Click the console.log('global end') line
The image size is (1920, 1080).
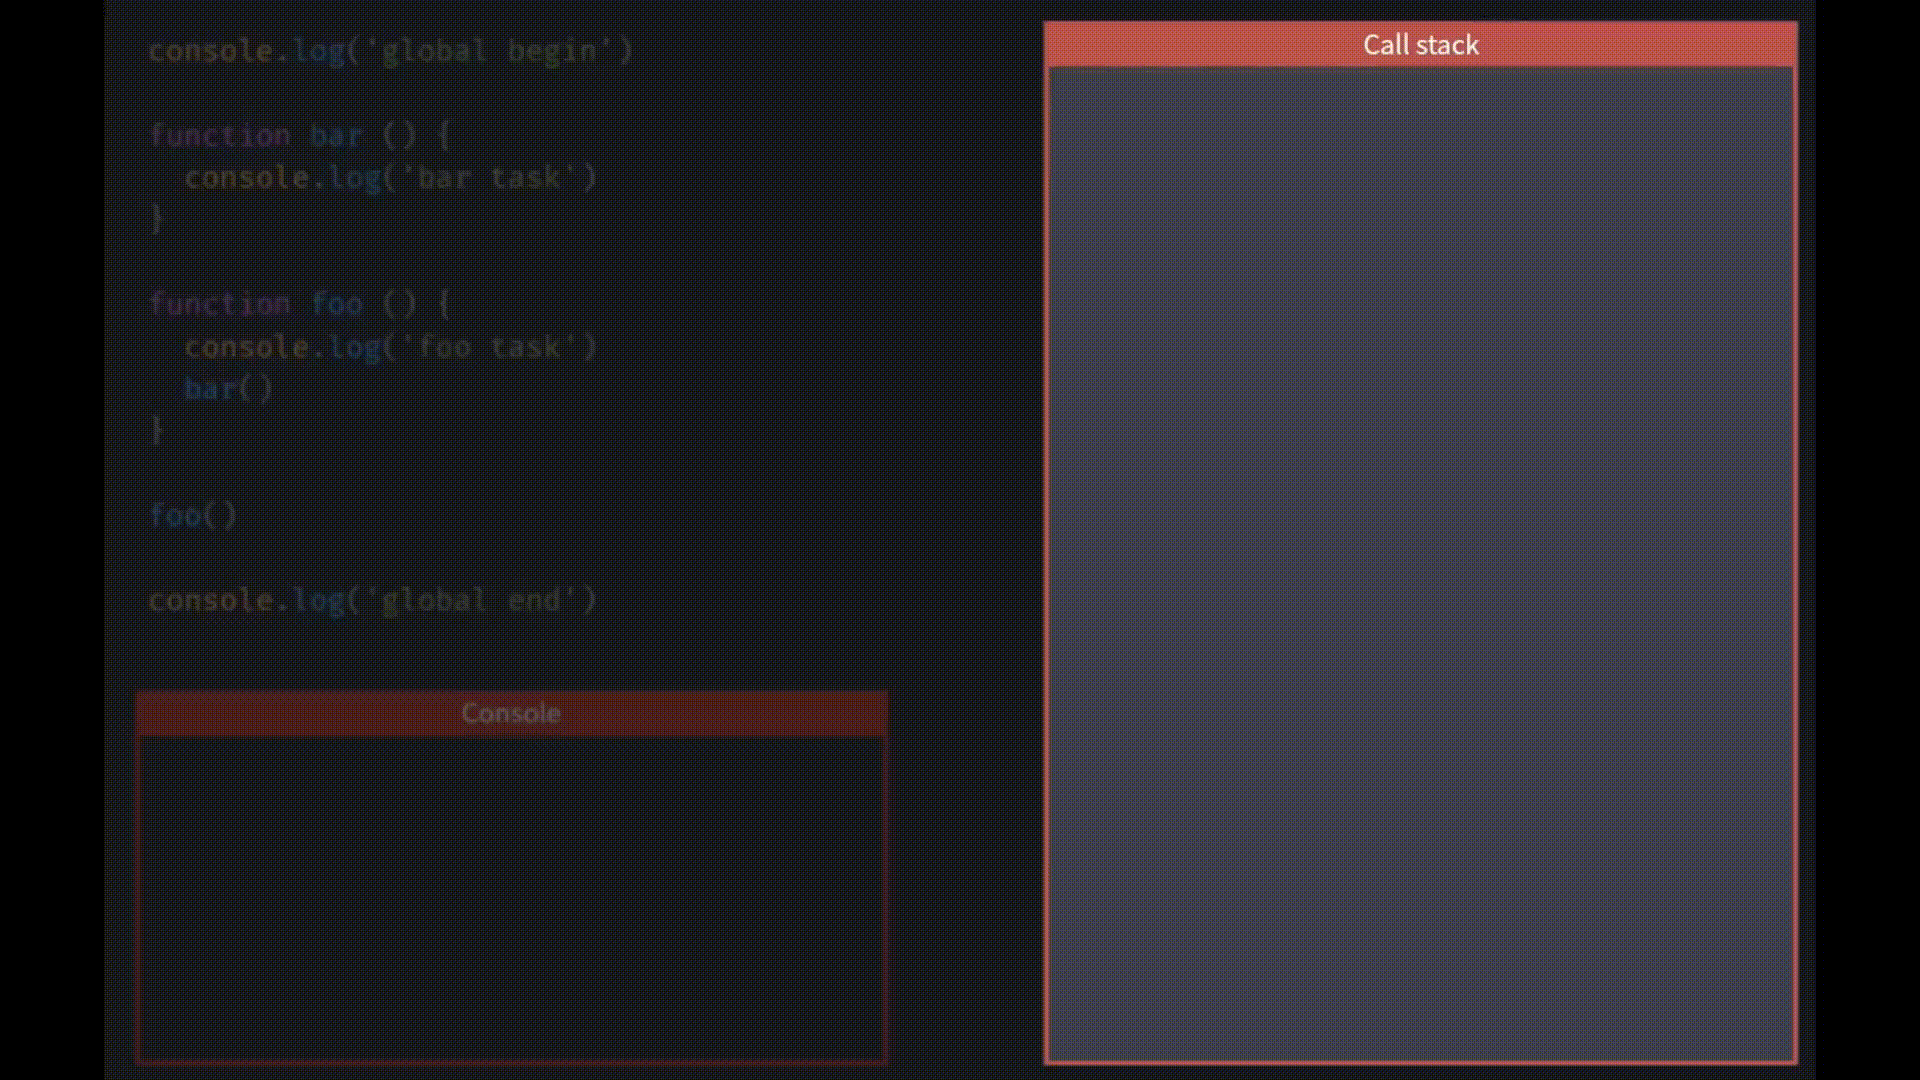pos(372,600)
